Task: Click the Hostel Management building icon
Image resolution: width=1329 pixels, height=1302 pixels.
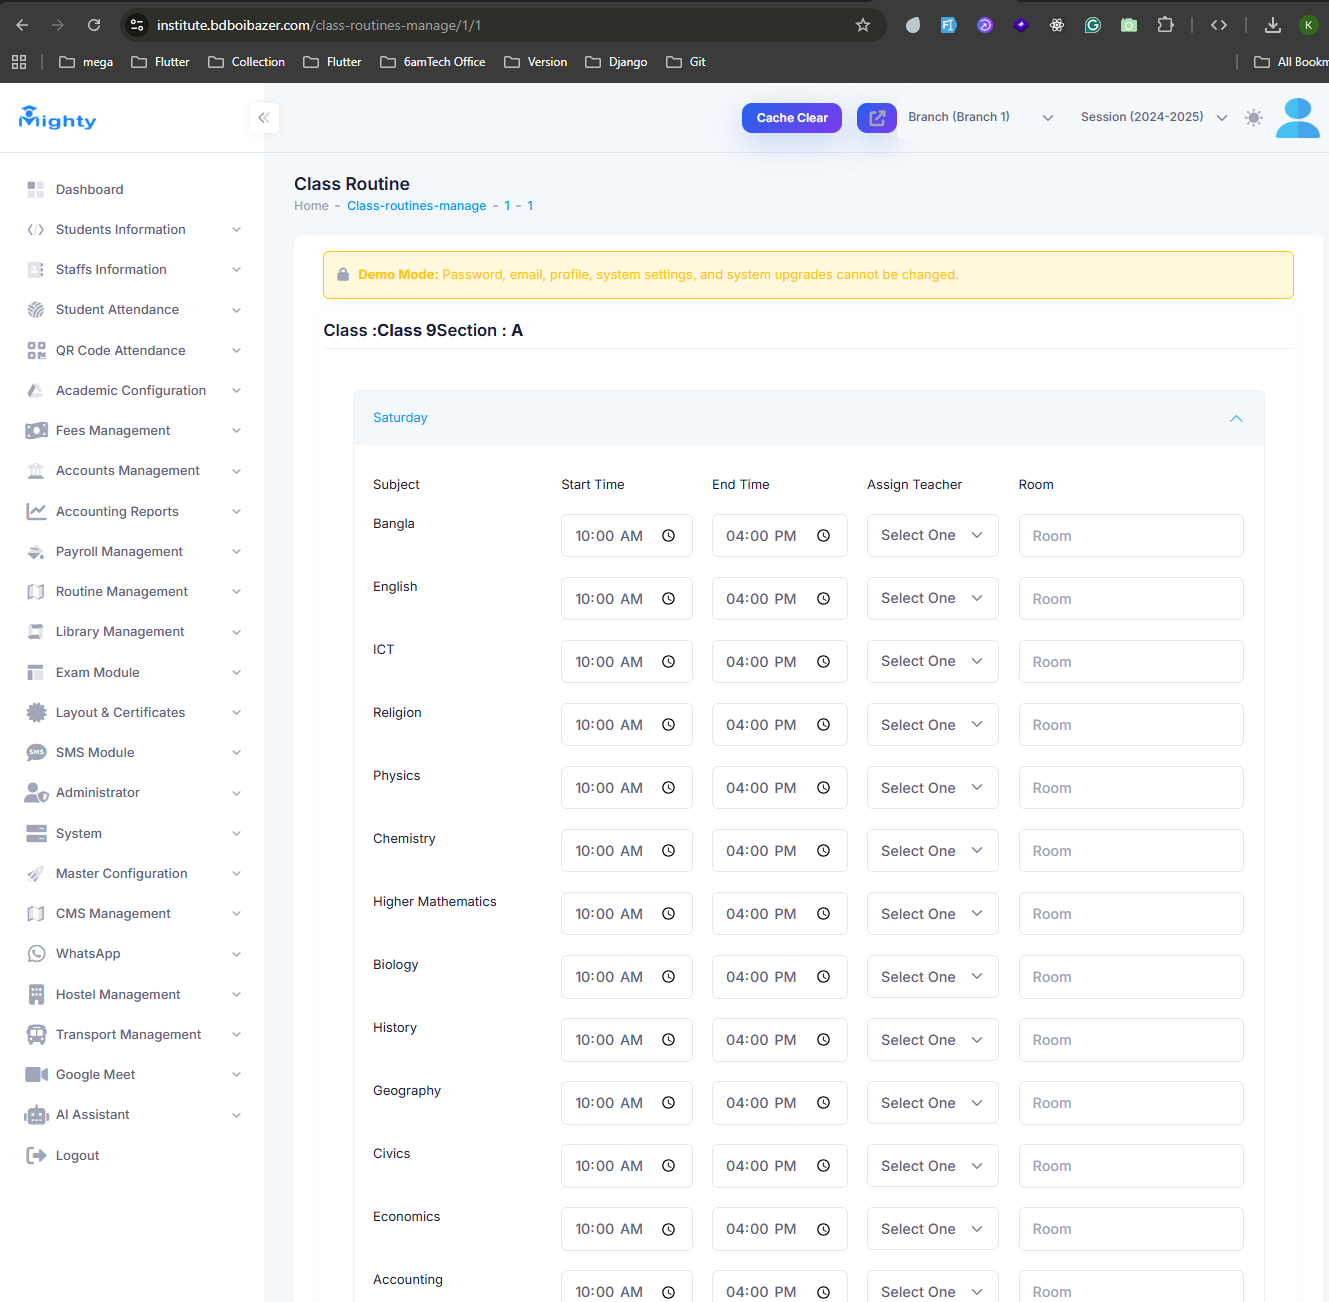Action: coord(36,994)
